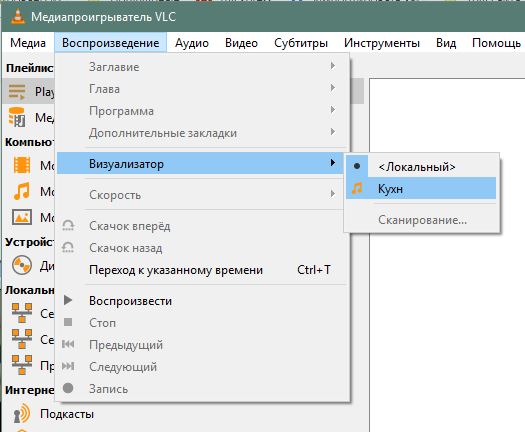
Task: Click the Локальная сеть sidebar heading
Action: click(x=30, y=290)
